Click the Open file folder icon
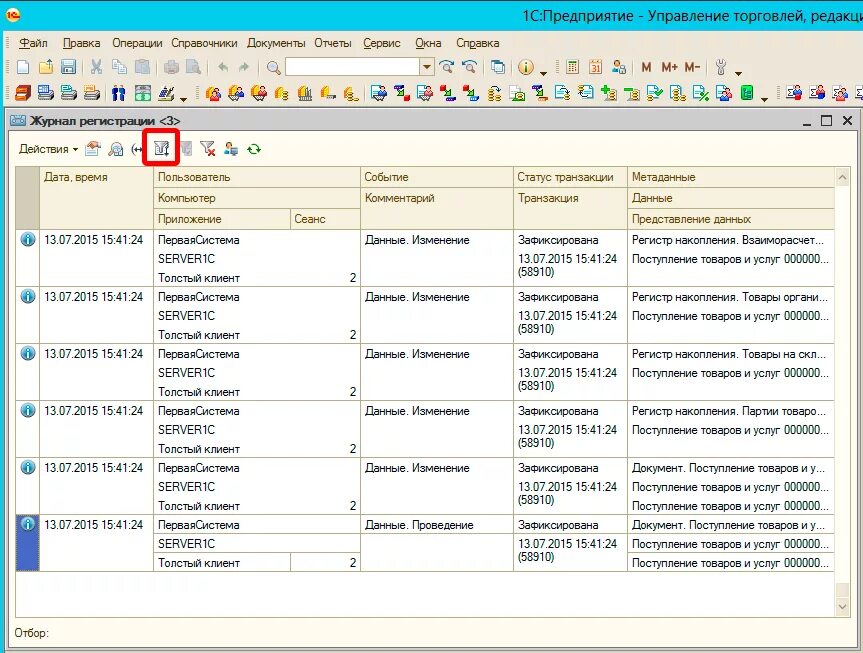This screenshot has height=653, width=863. click(x=46, y=67)
